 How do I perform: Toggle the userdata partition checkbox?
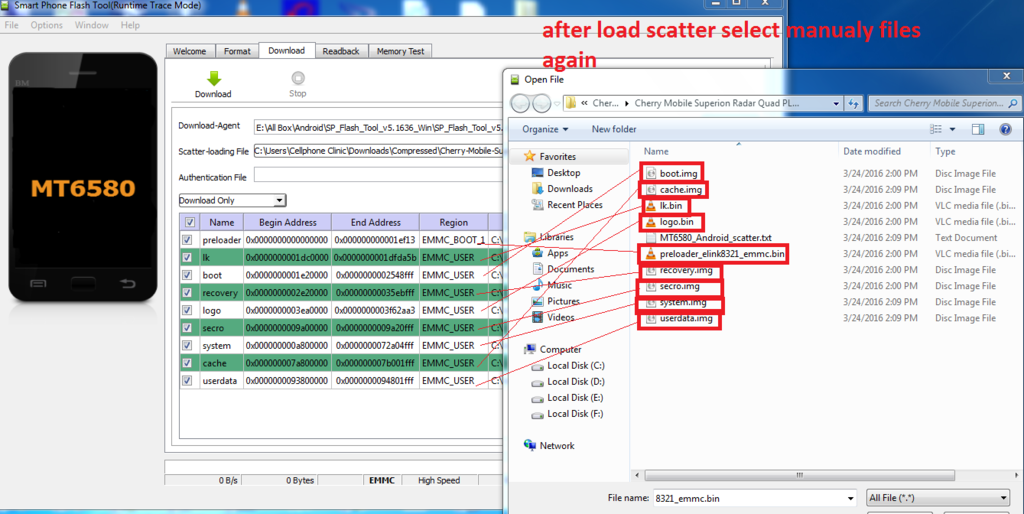(187, 381)
